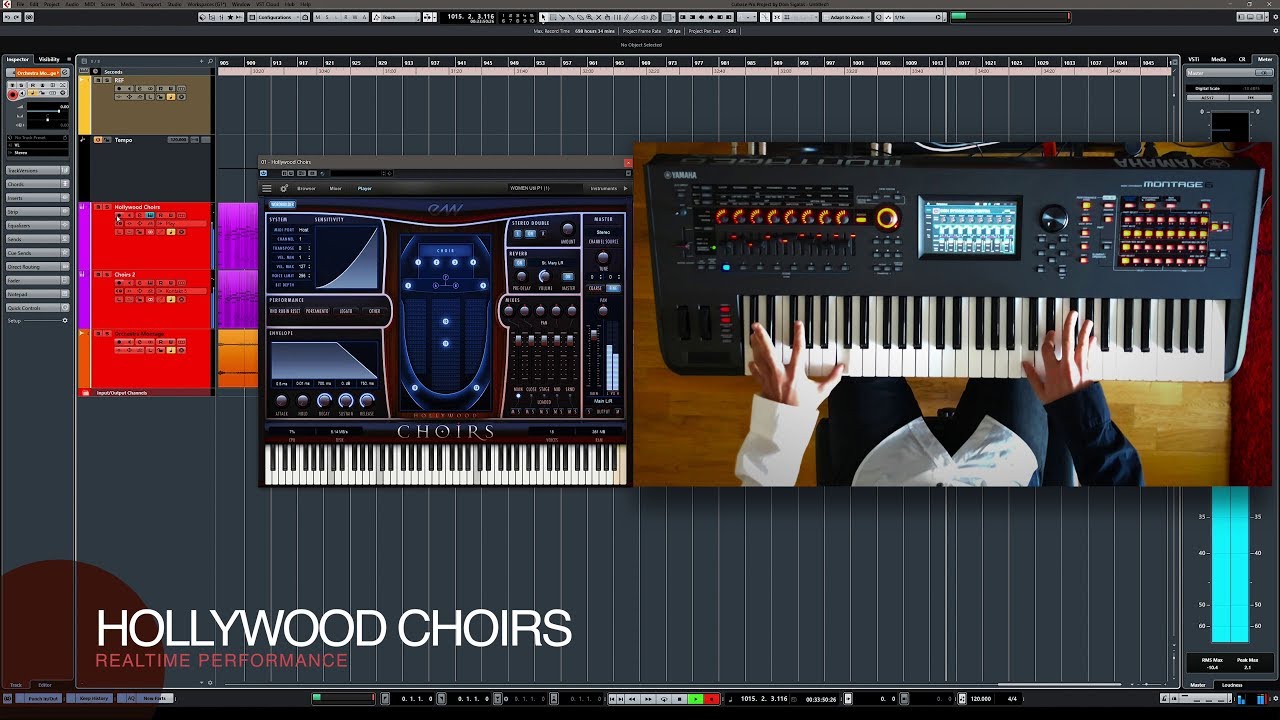Image resolution: width=1280 pixels, height=720 pixels.
Task: Adjust the envelope Attack knob
Action: tap(282, 401)
